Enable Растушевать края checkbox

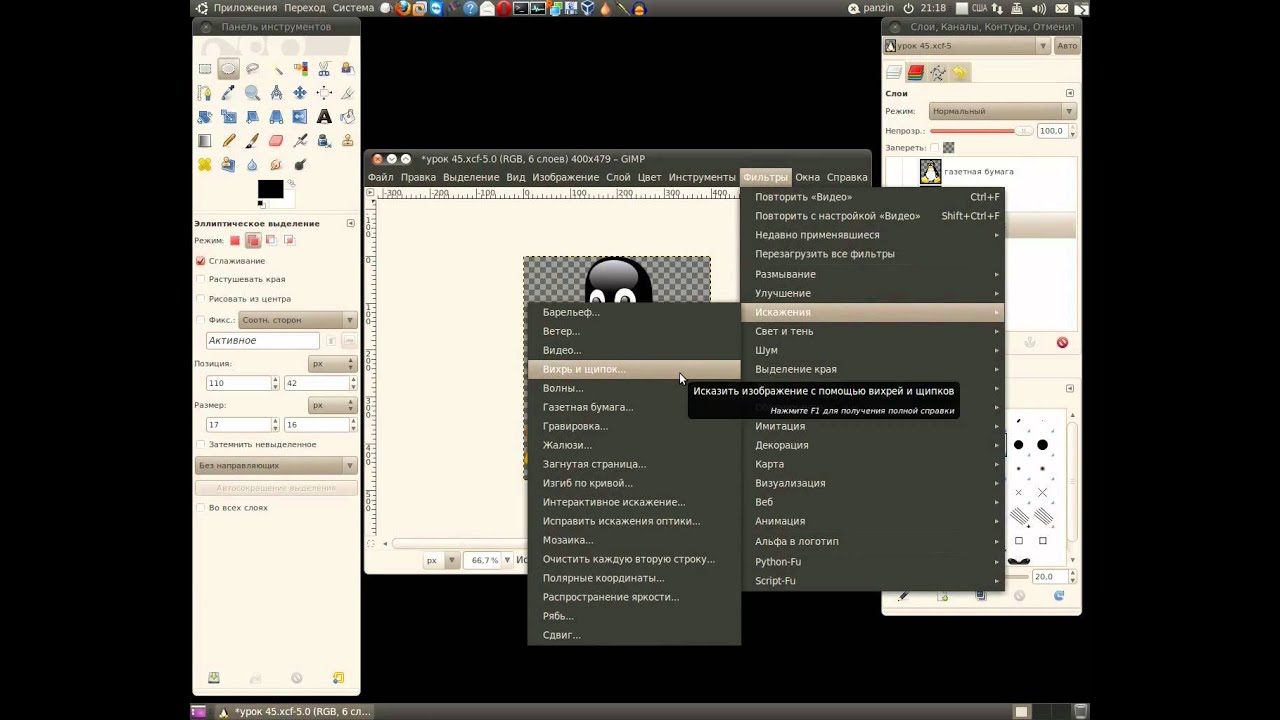[200, 280]
